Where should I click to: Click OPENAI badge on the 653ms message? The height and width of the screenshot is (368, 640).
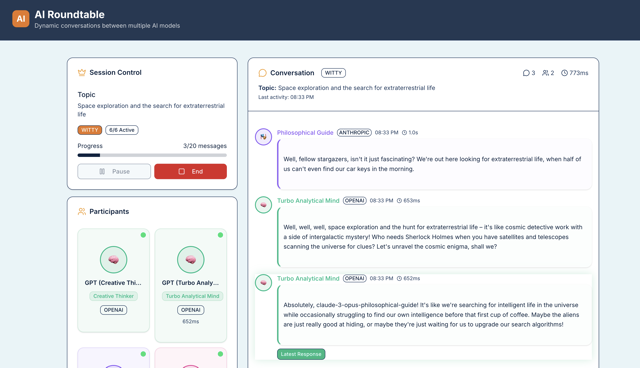(x=354, y=201)
